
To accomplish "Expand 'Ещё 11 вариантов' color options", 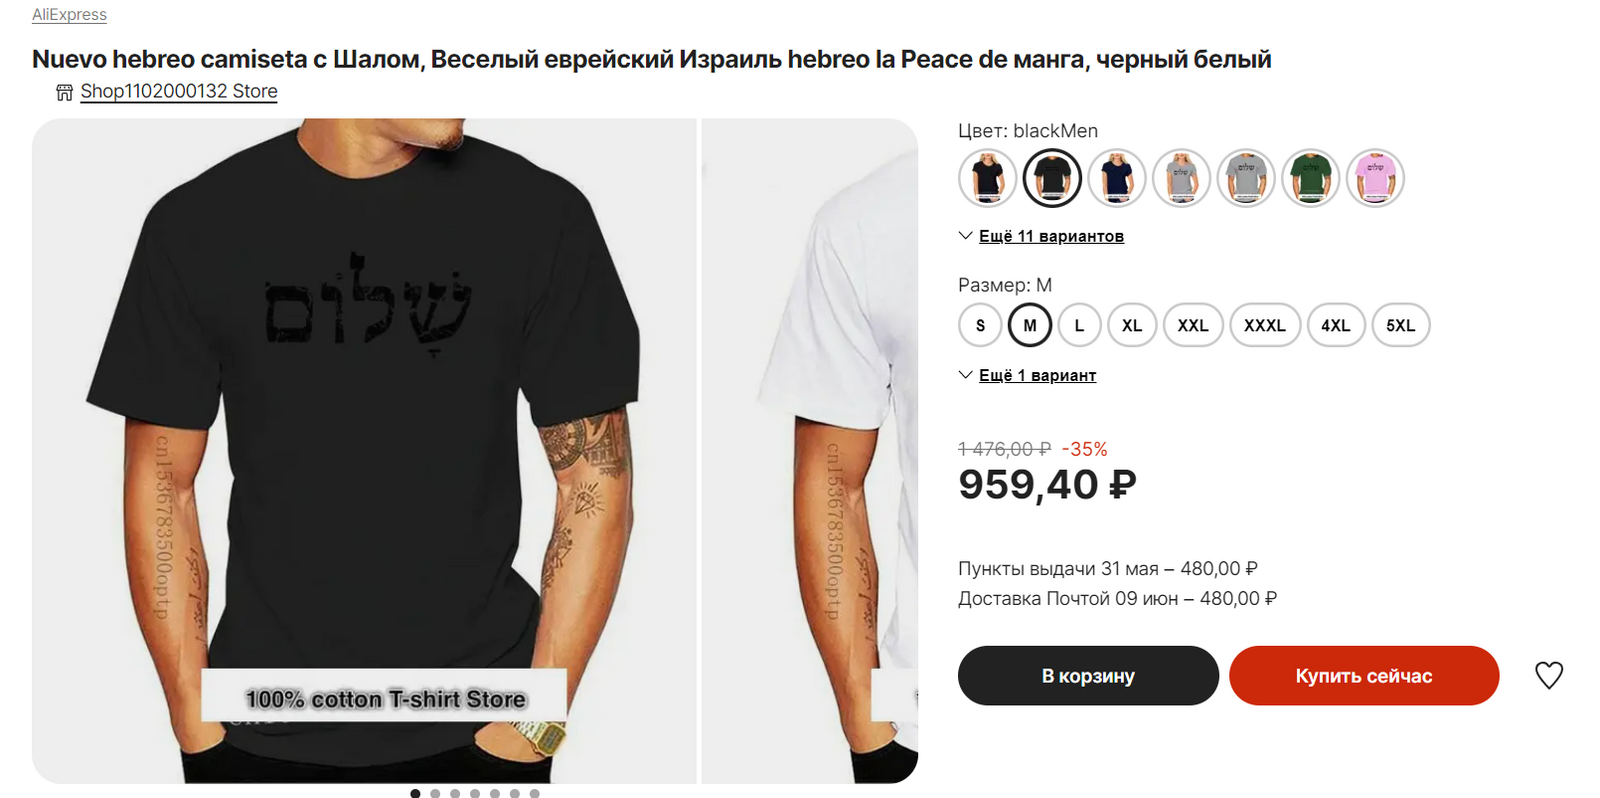I will 1050,236.
